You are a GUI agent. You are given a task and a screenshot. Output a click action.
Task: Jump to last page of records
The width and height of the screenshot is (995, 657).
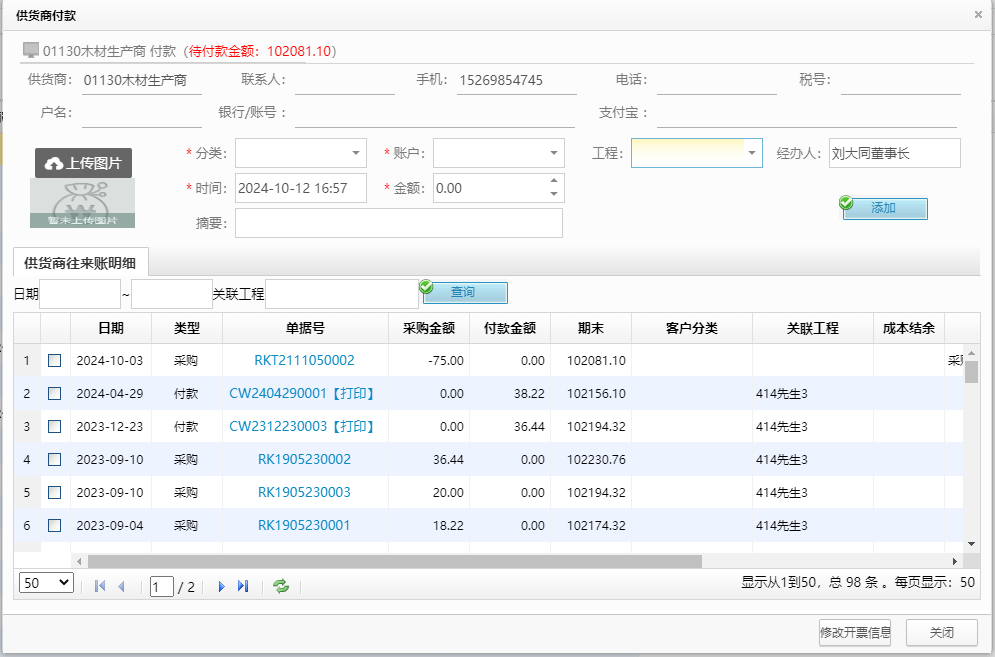point(243,587)
